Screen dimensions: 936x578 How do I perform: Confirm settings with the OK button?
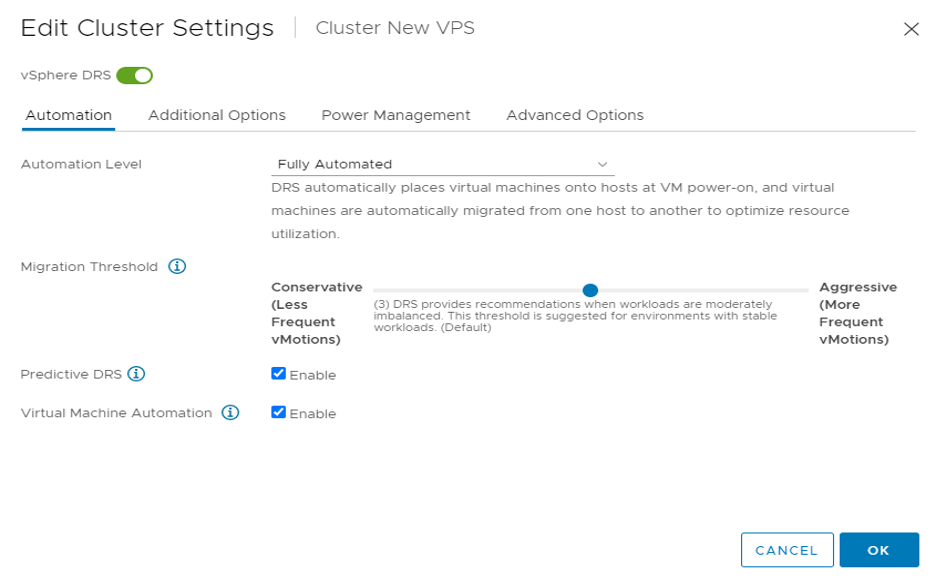(x=878, y=550)
